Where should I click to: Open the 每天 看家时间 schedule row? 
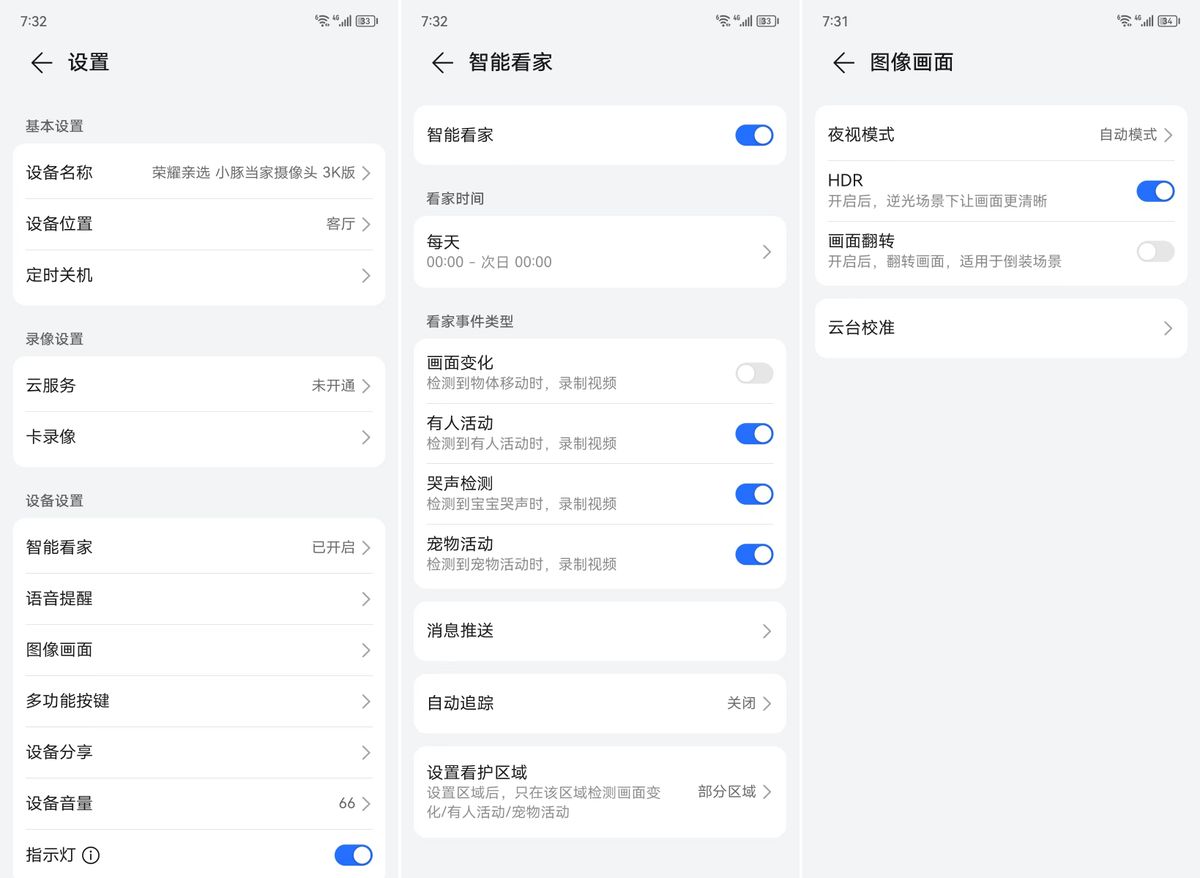pyautogui.click(x=600, y=252)
